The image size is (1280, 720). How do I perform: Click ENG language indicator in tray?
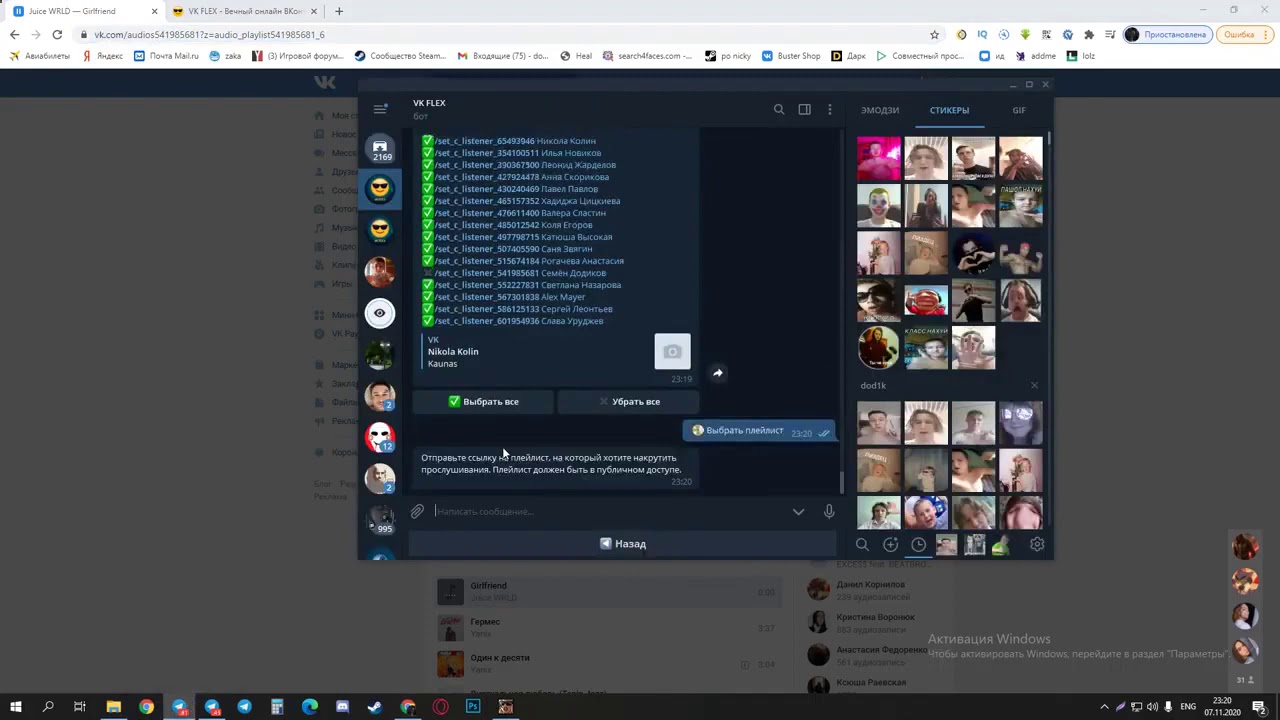(x=1188, y=707)
